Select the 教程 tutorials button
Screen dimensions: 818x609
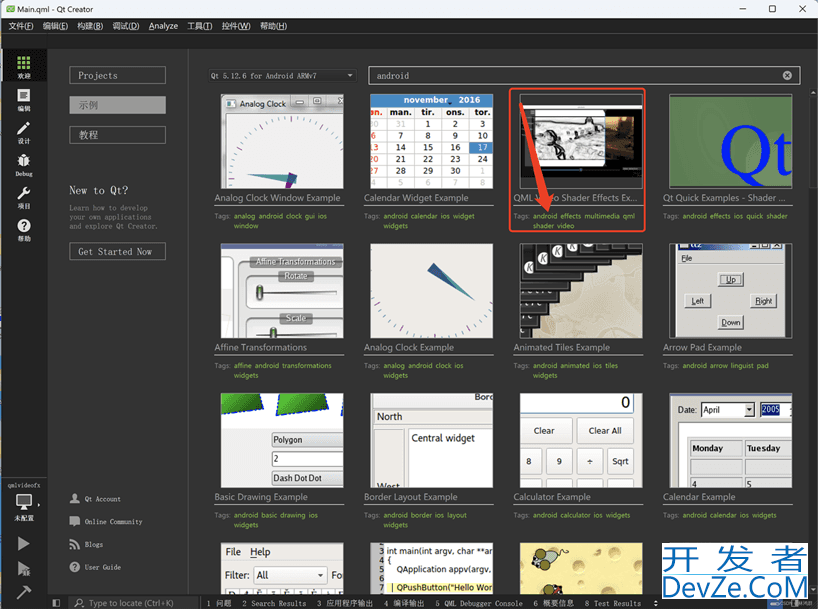(x=117, y=135)
